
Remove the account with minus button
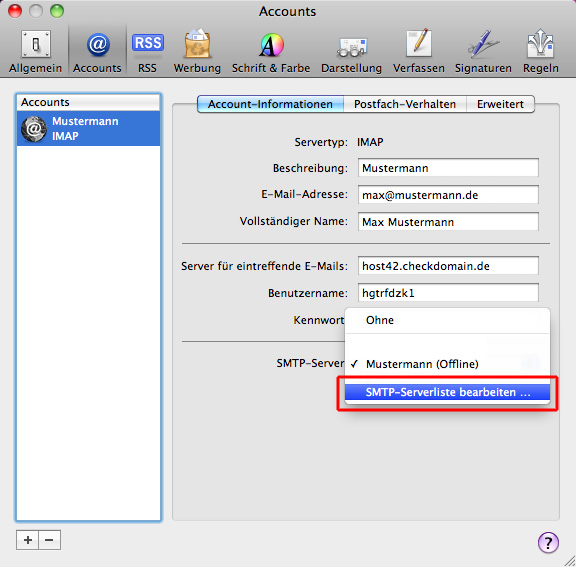[50, 540]
